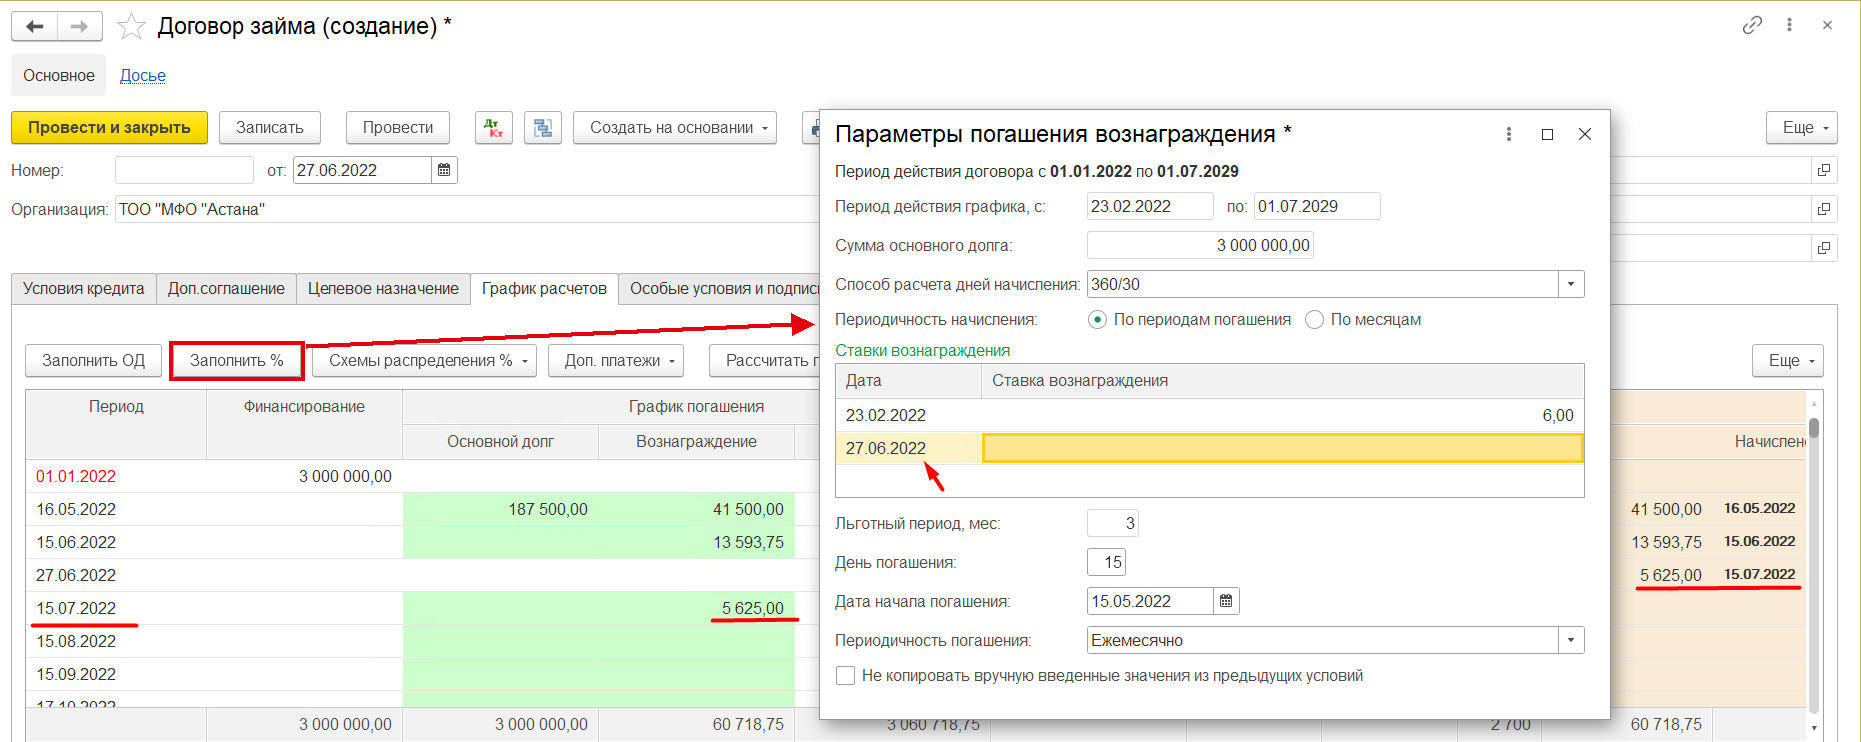The width and height of the screenshot is (1861, 742).
Task: Switch to the Условия кредита tab
Action: pyautogui.click(x=84, y=289)
